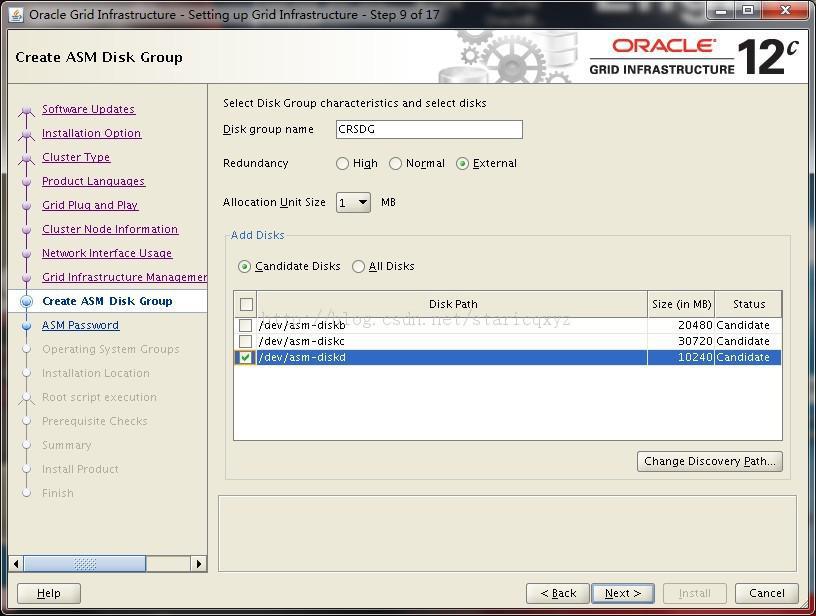The height and width of the screenshot is (616, 816).
Task: Go to Software Updates step
Action: 88,109
